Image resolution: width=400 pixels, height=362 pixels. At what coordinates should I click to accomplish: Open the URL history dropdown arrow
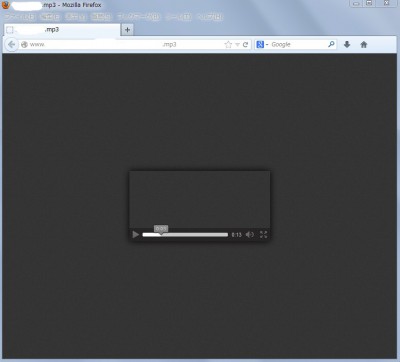pos(237,45)
